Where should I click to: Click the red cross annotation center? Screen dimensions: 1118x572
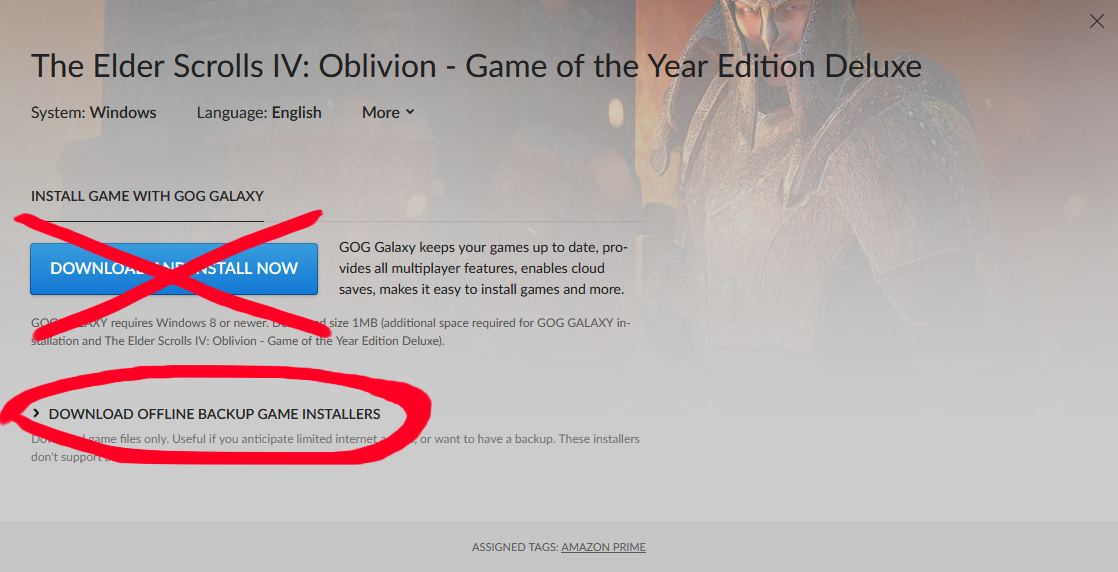coord(170,273)
